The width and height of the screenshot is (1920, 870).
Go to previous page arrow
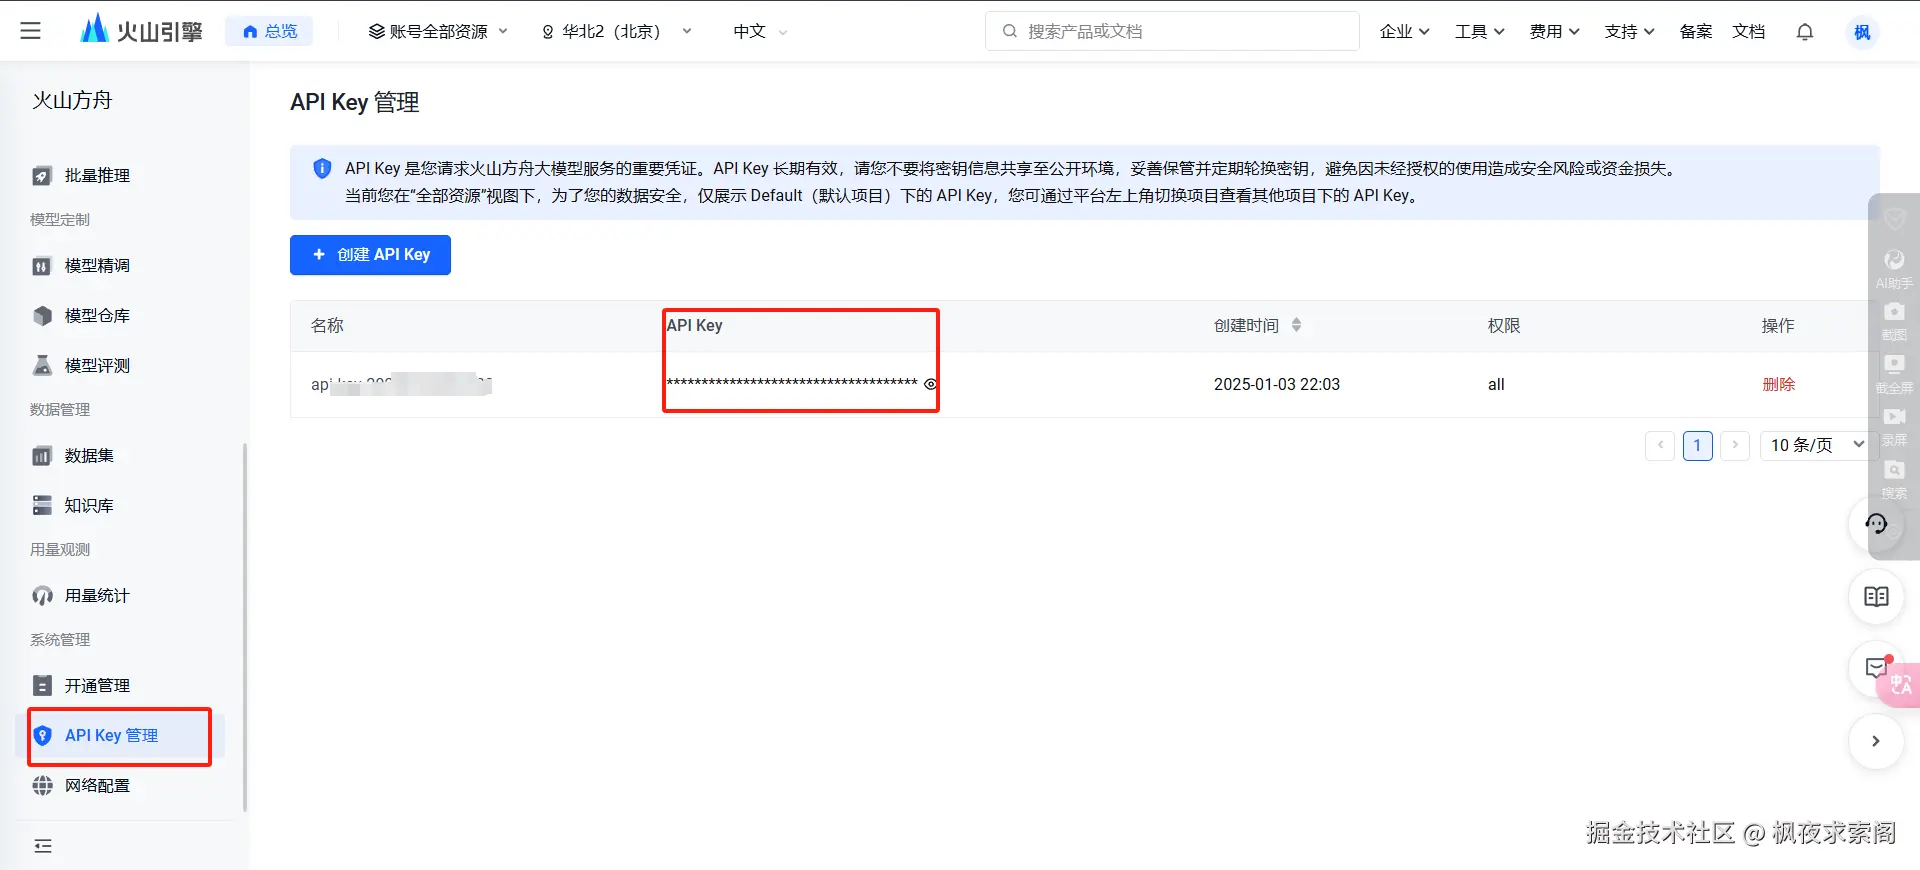[1660, 445]
